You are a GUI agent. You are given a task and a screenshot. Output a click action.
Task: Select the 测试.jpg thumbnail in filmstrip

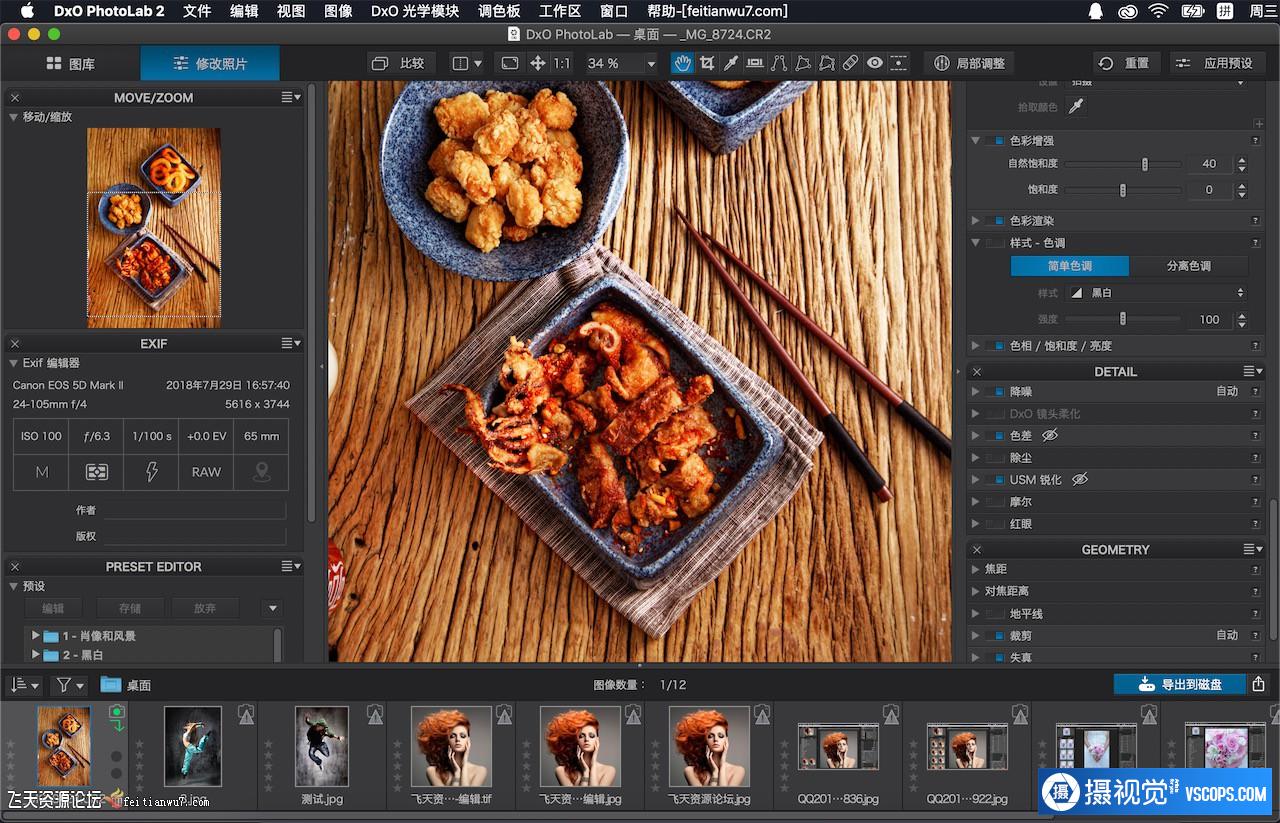tap(322, 746)
